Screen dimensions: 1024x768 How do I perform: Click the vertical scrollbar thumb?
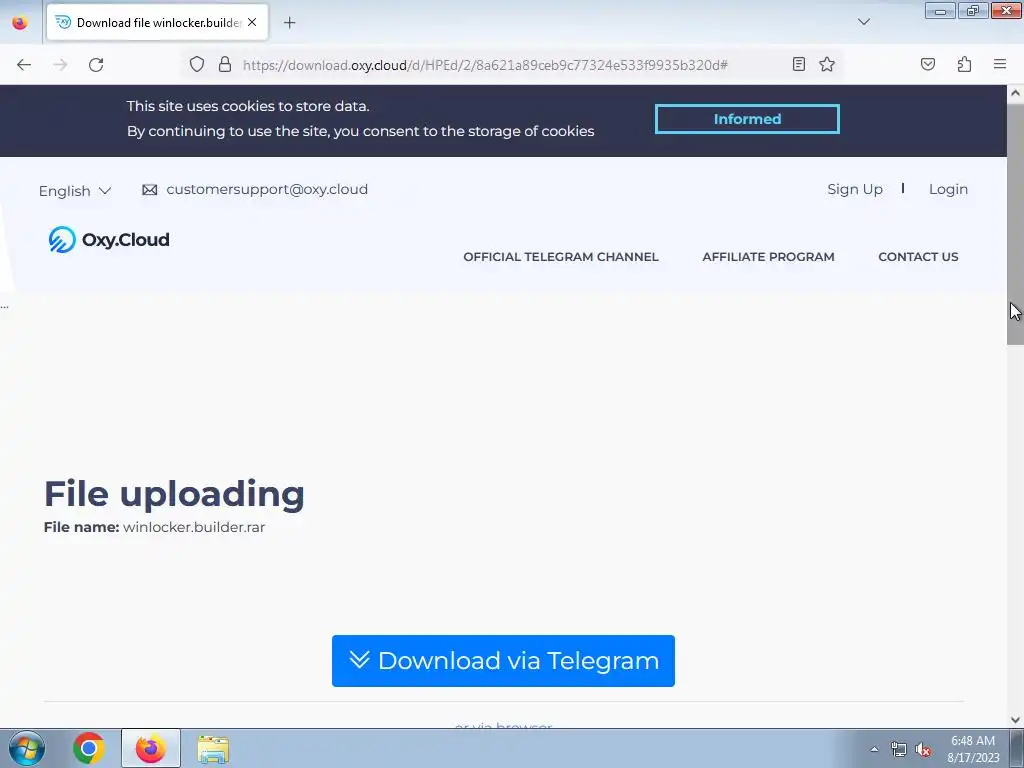click(x=1016, y=223)
